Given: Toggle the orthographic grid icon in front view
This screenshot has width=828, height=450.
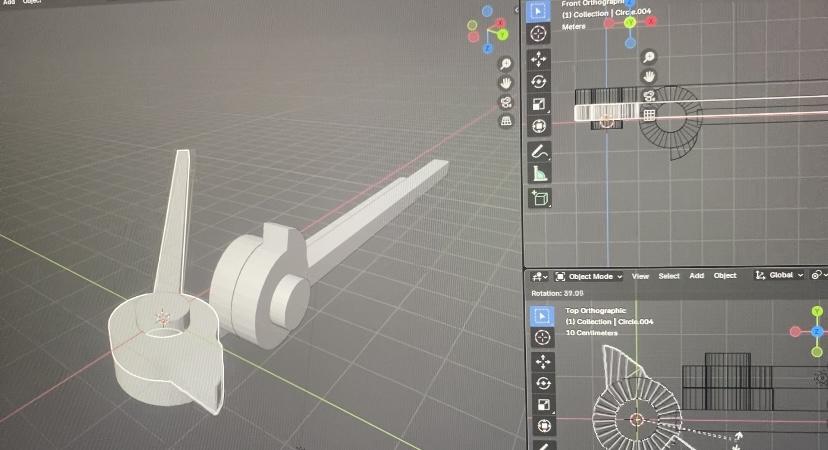Looking at the screenshot, I should [x=649, y=115].
